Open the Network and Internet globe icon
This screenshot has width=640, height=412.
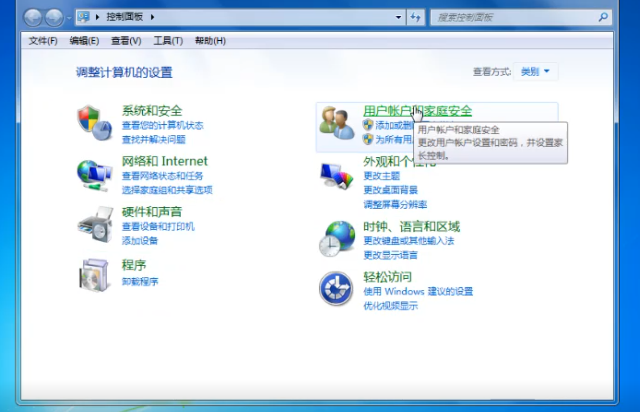click(94, 174)
